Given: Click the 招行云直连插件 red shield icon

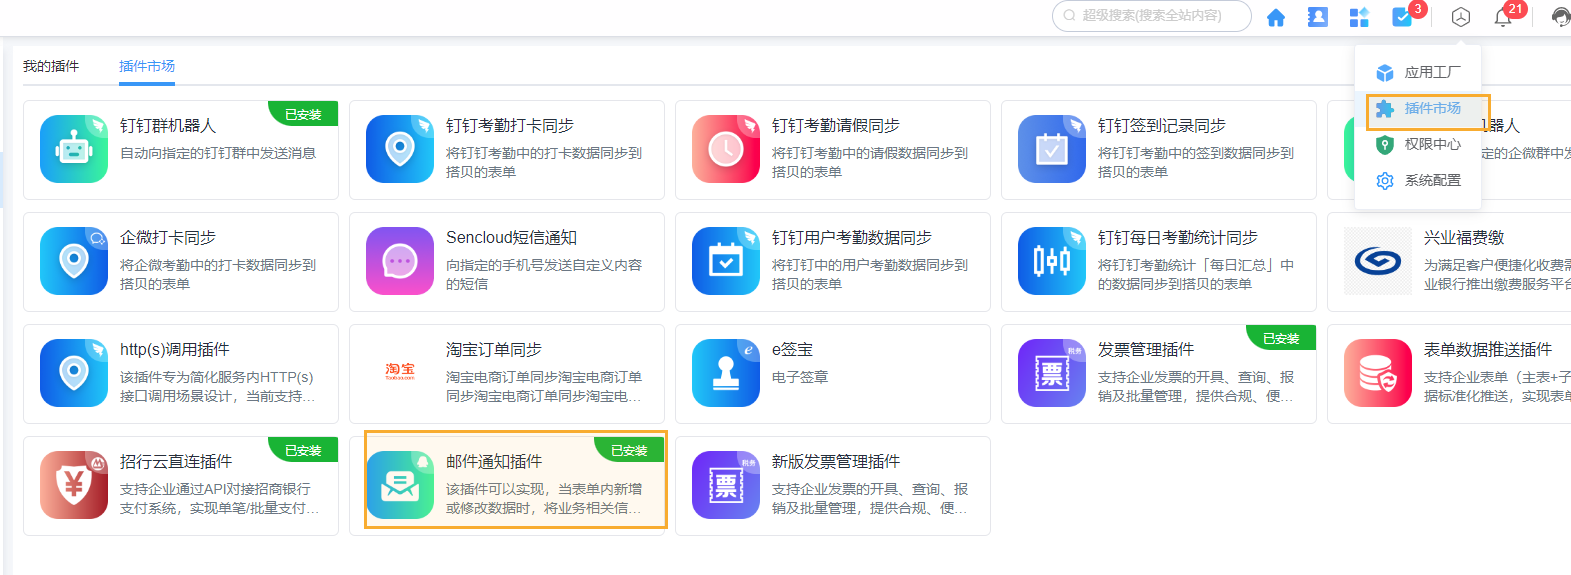Looking at the screenshot, I should tap(74, 485).
